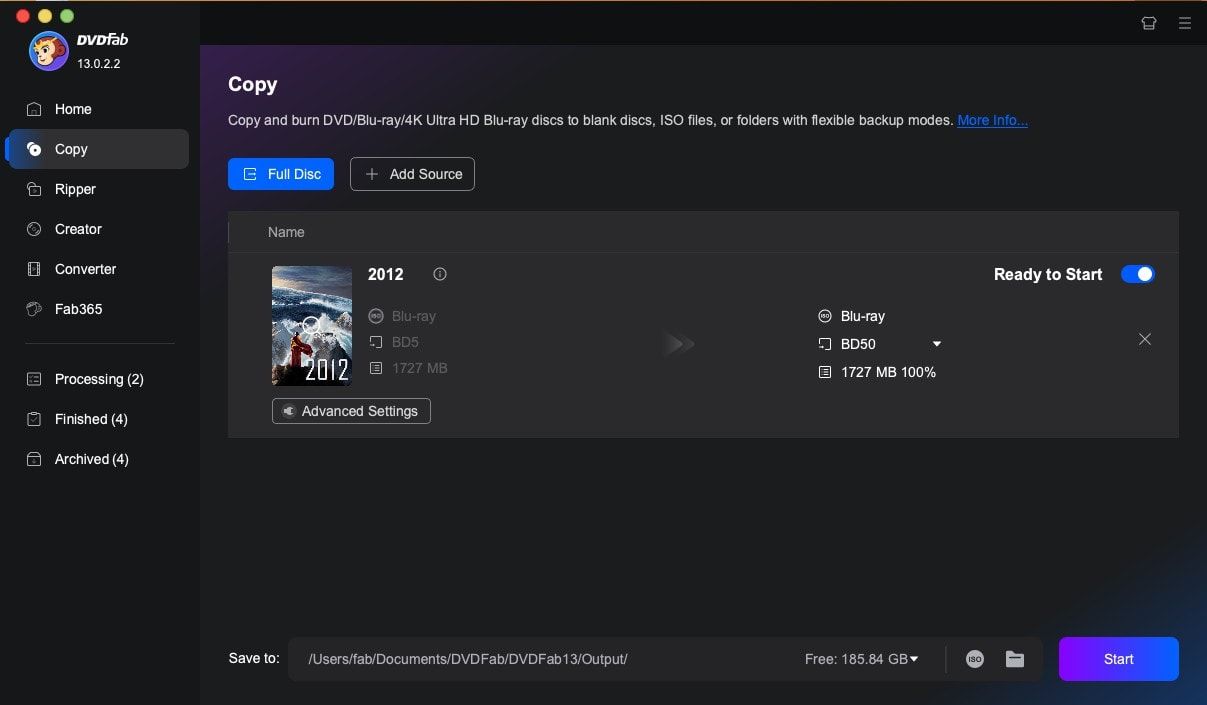Go to Ripper module in sidebar
Image resolution: width=1207 pixels, height=705 pixels.
[x=75, y=189]
